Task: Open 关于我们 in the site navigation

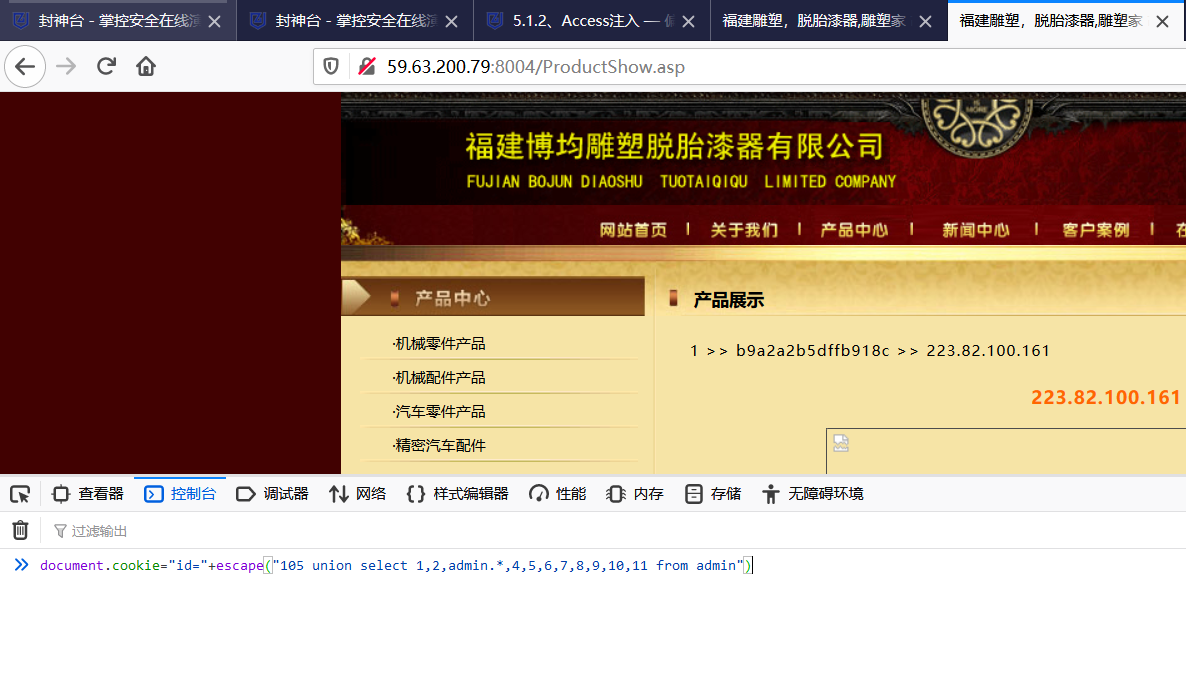Action: [744, 230]
